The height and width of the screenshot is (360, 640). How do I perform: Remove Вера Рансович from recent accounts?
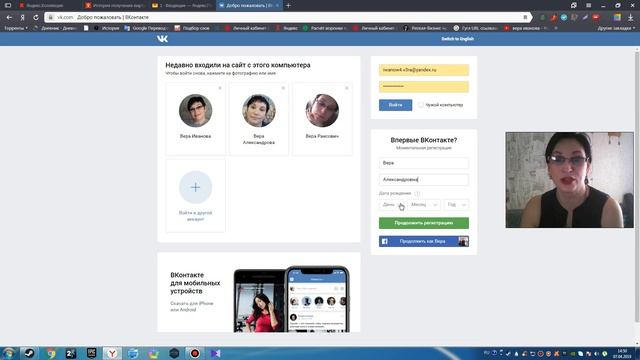click(x=347, y=88)
